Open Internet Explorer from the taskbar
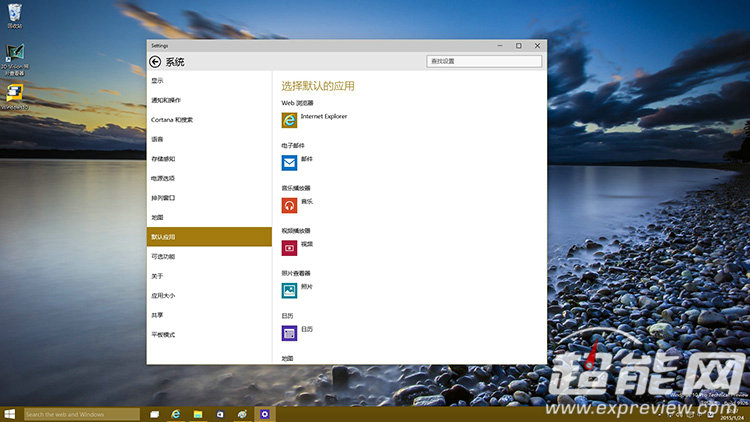 pos(176,413)
